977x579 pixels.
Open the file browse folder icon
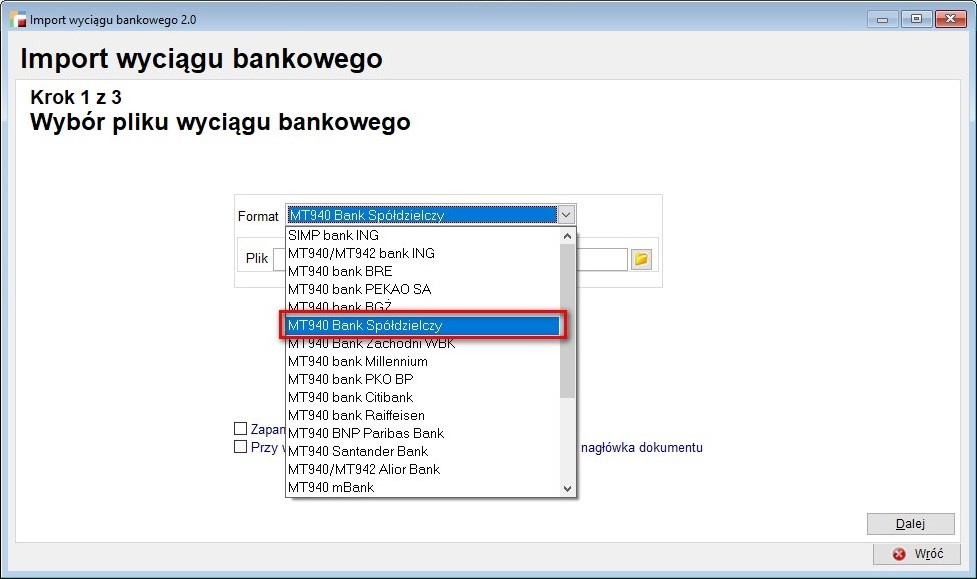(x=641, y=259)
